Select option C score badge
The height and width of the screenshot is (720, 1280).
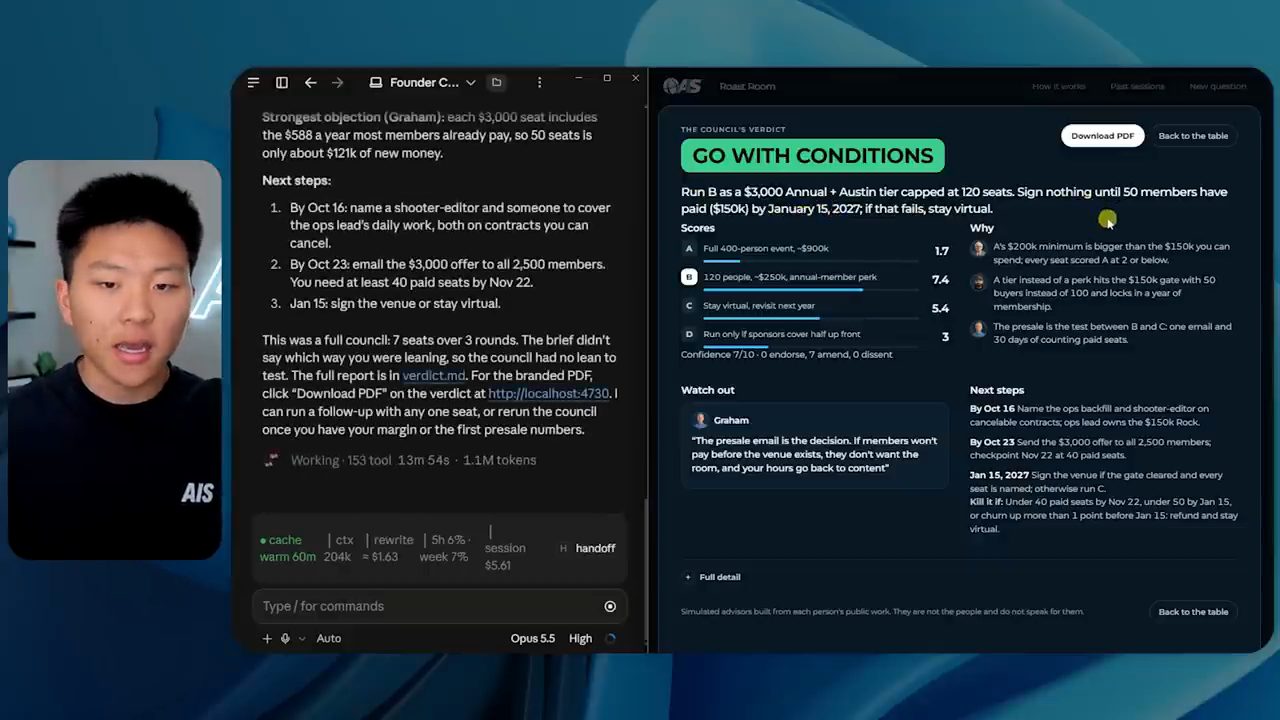tap(688, 306)
